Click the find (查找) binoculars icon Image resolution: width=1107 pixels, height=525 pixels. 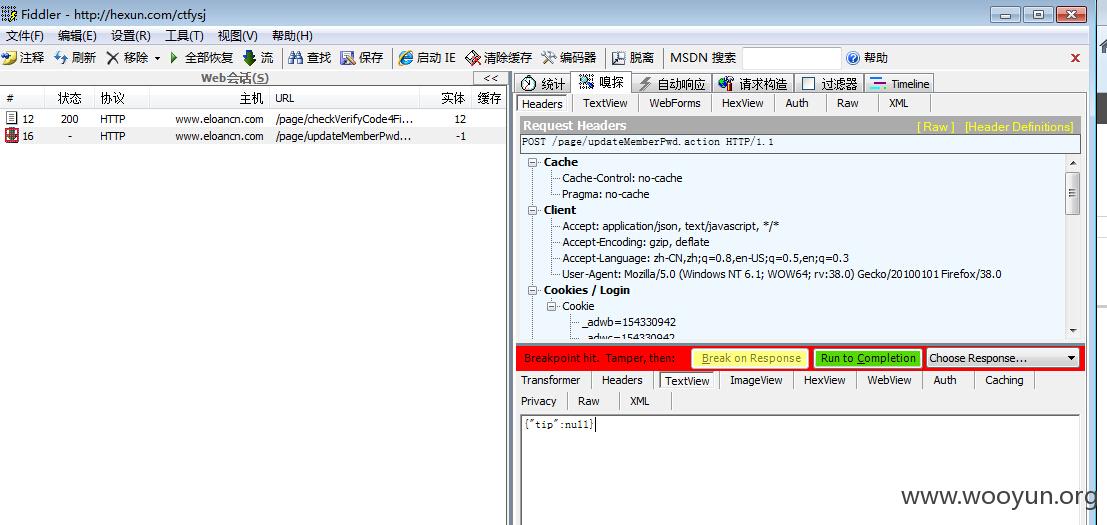295,58
